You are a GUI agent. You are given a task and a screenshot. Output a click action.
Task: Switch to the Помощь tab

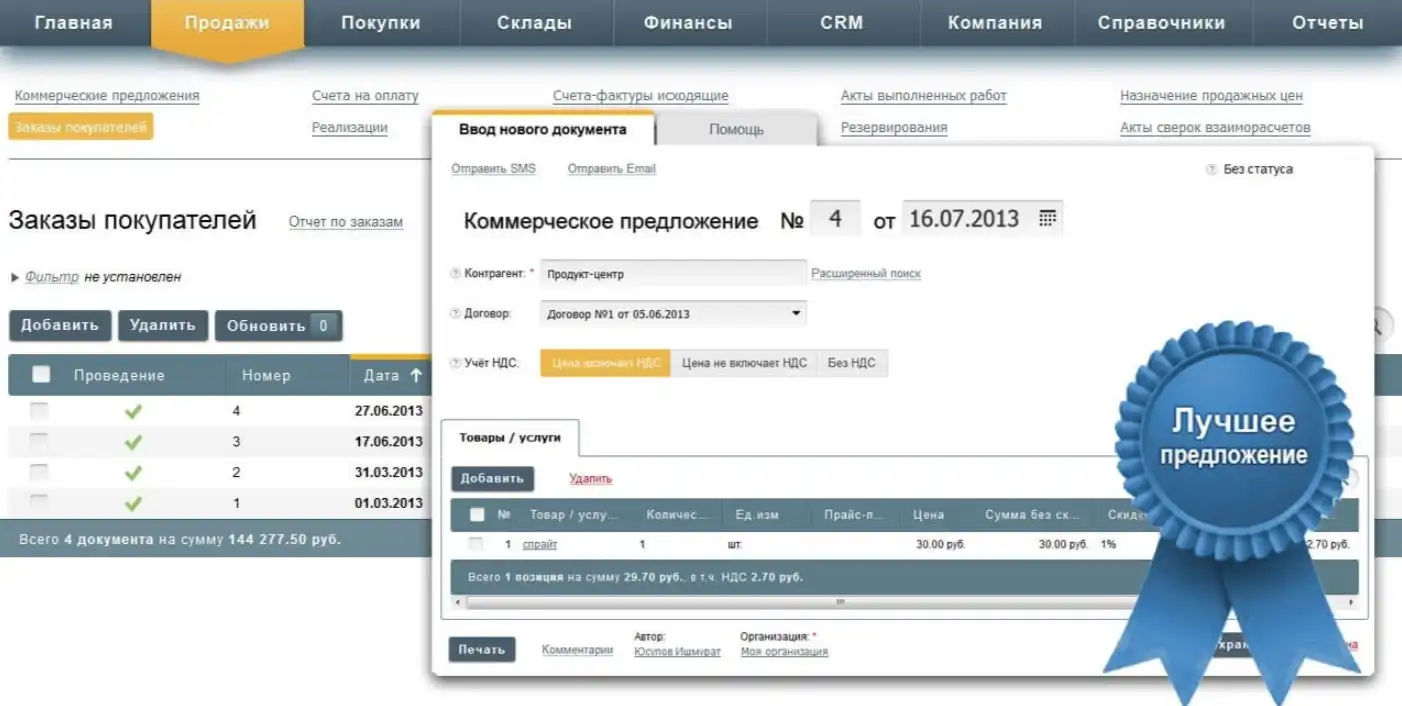pos(737,128)
